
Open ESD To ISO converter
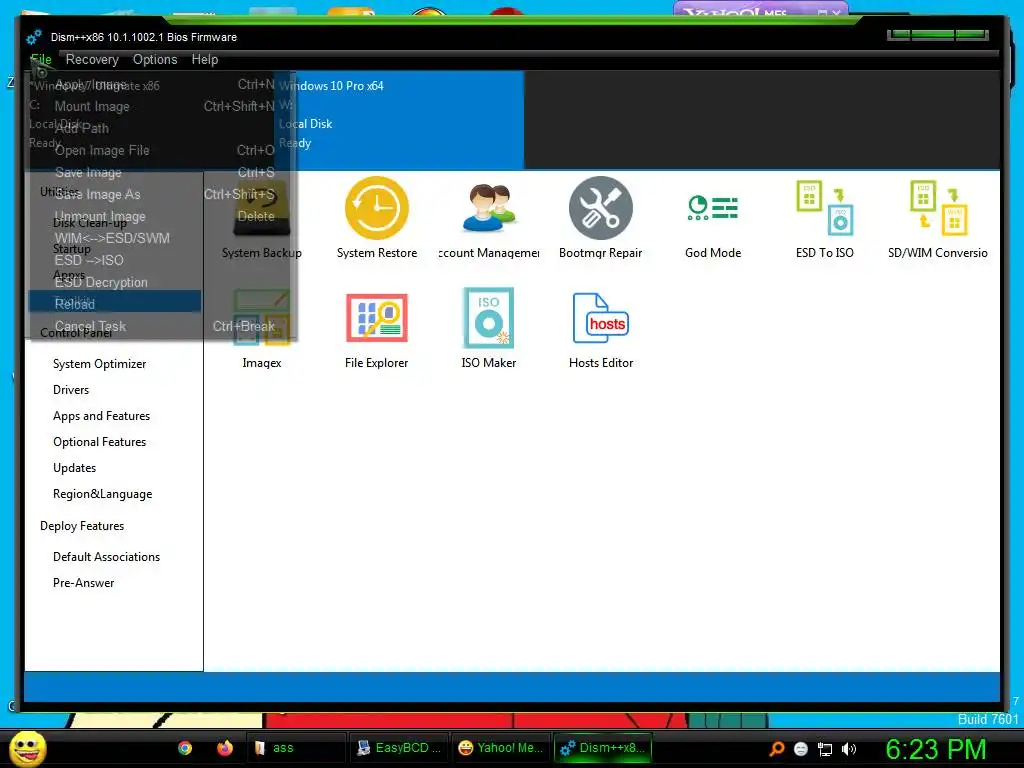(x=825, y=219)
